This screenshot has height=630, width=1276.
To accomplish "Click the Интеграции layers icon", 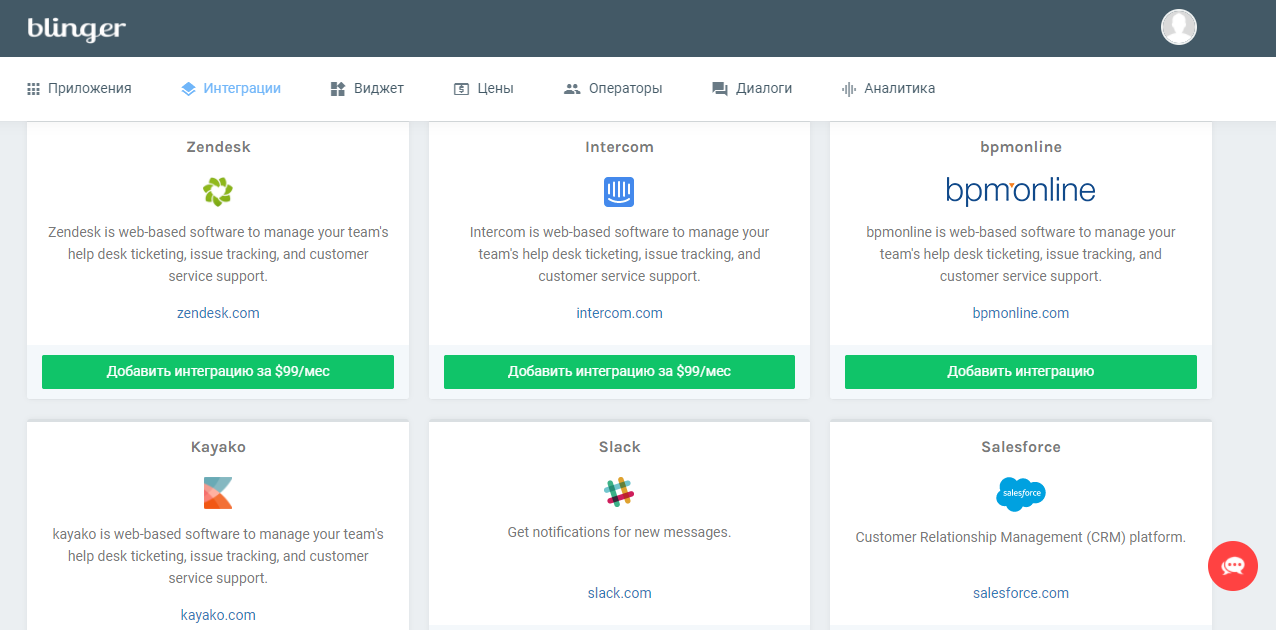I will click(x=188, y=88).
